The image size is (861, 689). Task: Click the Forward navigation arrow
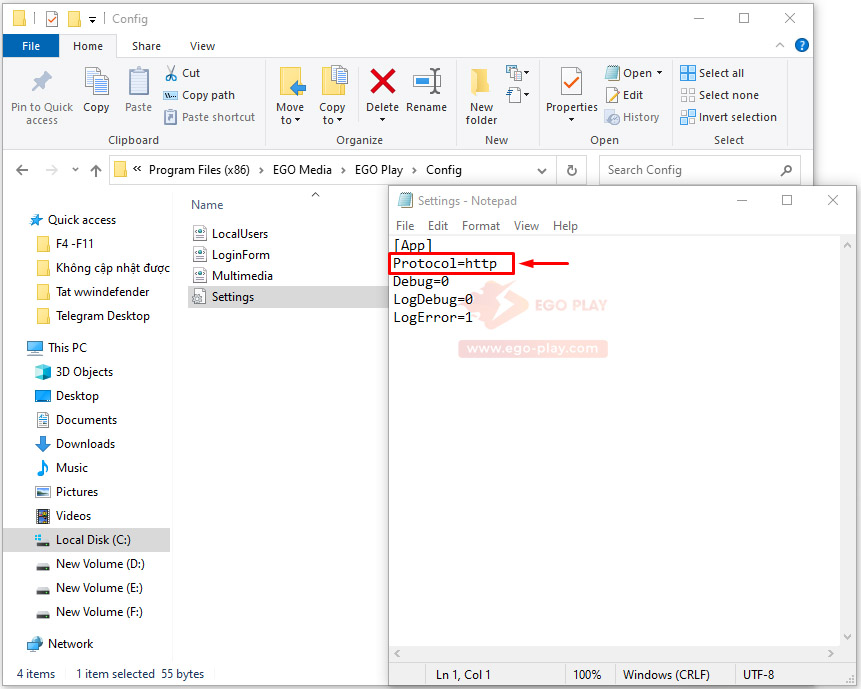(52, 170)
